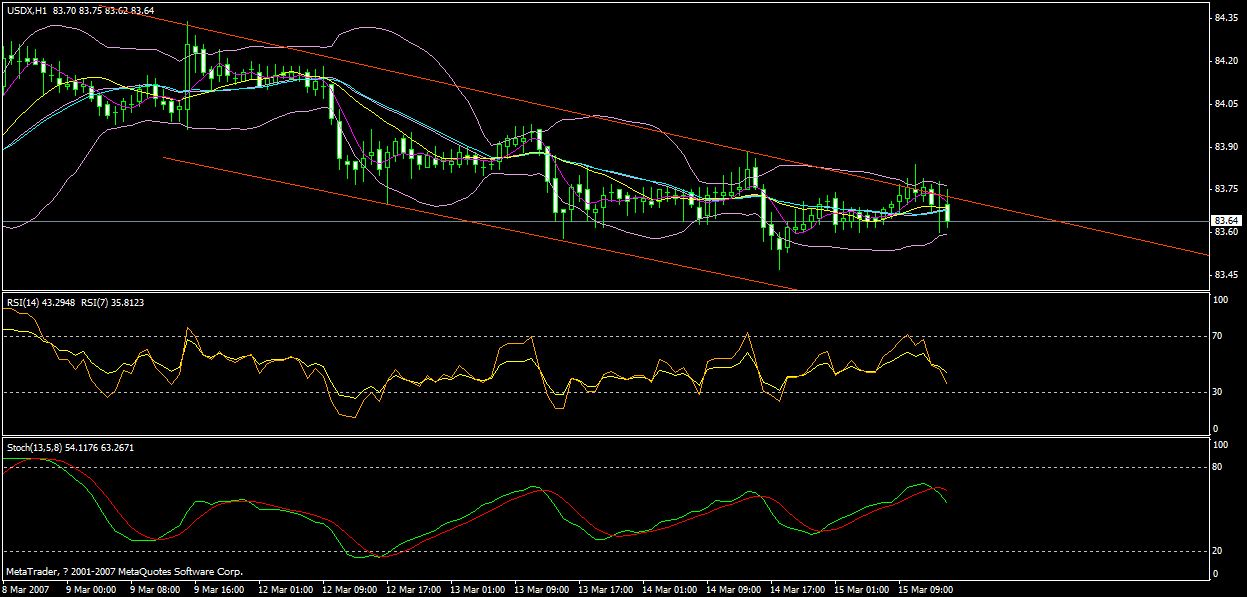Click the 12 Mar 09:00 time label

[x=348, y=589]
